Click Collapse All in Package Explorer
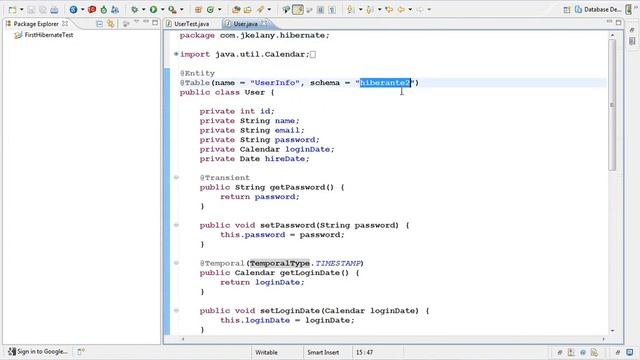This screenshot has width=640, height=360. tap(99, 24)
